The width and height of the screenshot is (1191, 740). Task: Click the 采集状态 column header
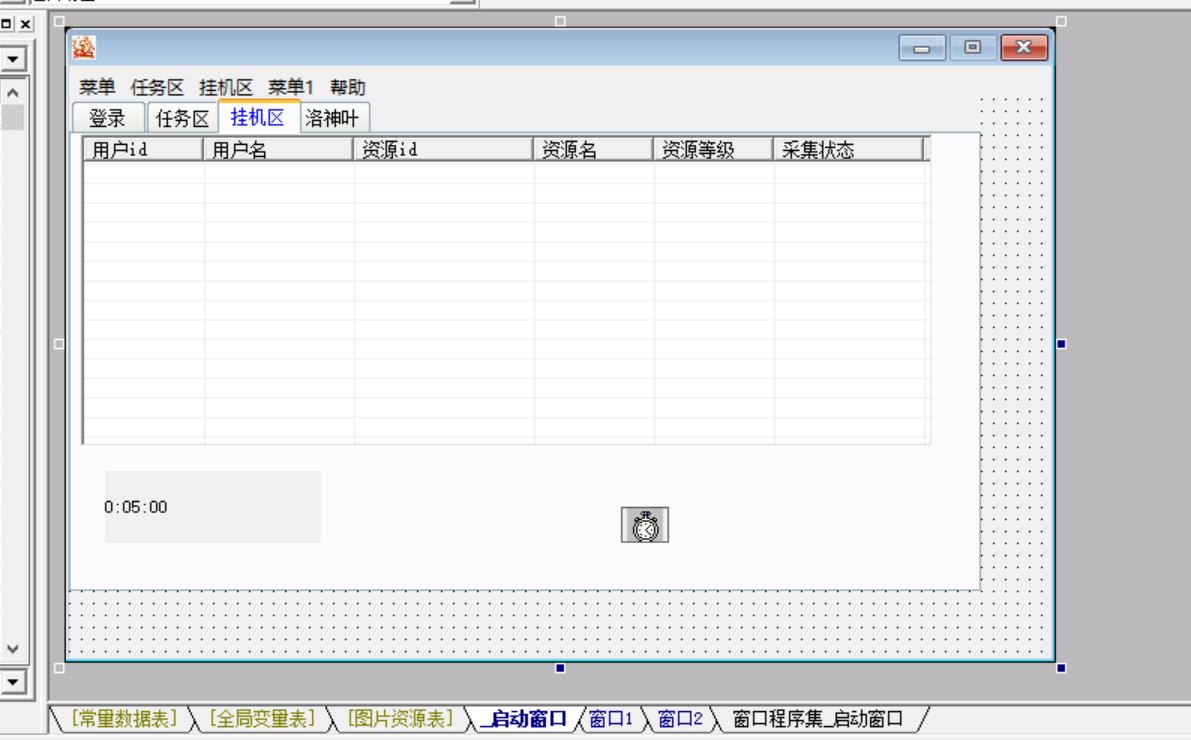(845, 150)
